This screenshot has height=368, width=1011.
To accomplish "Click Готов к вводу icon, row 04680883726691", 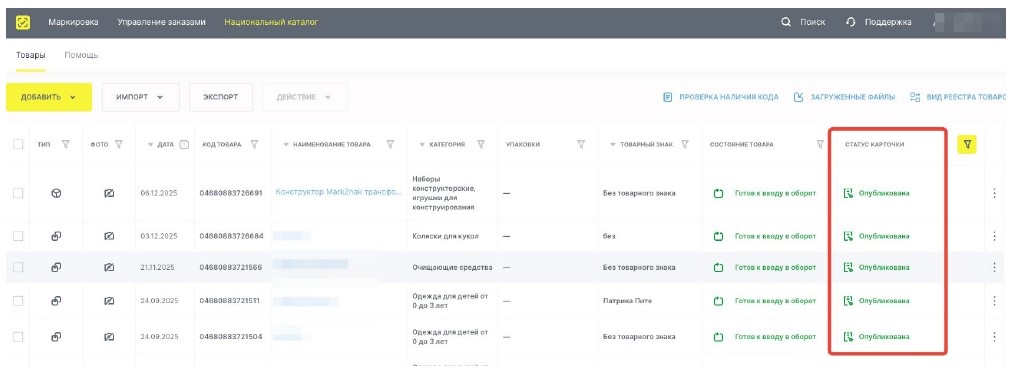I will 719,193.
